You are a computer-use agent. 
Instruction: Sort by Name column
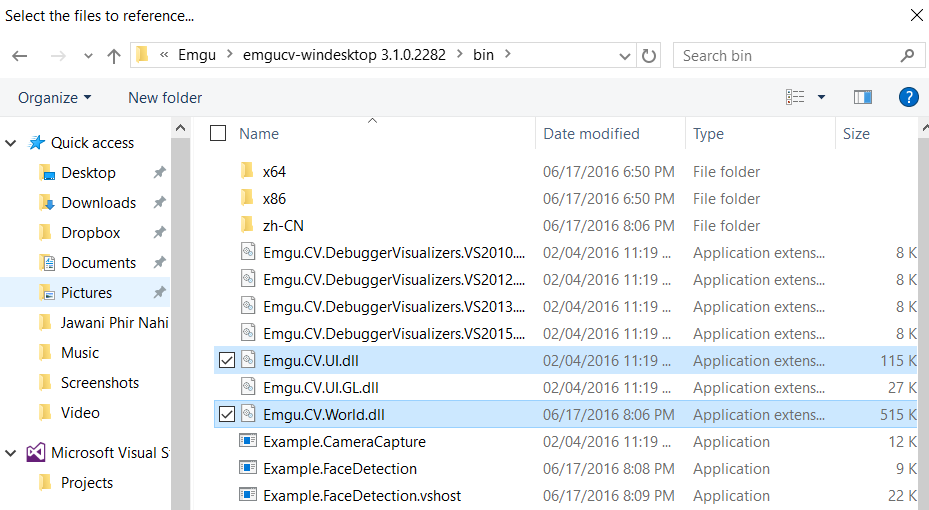tap(259, 134)
